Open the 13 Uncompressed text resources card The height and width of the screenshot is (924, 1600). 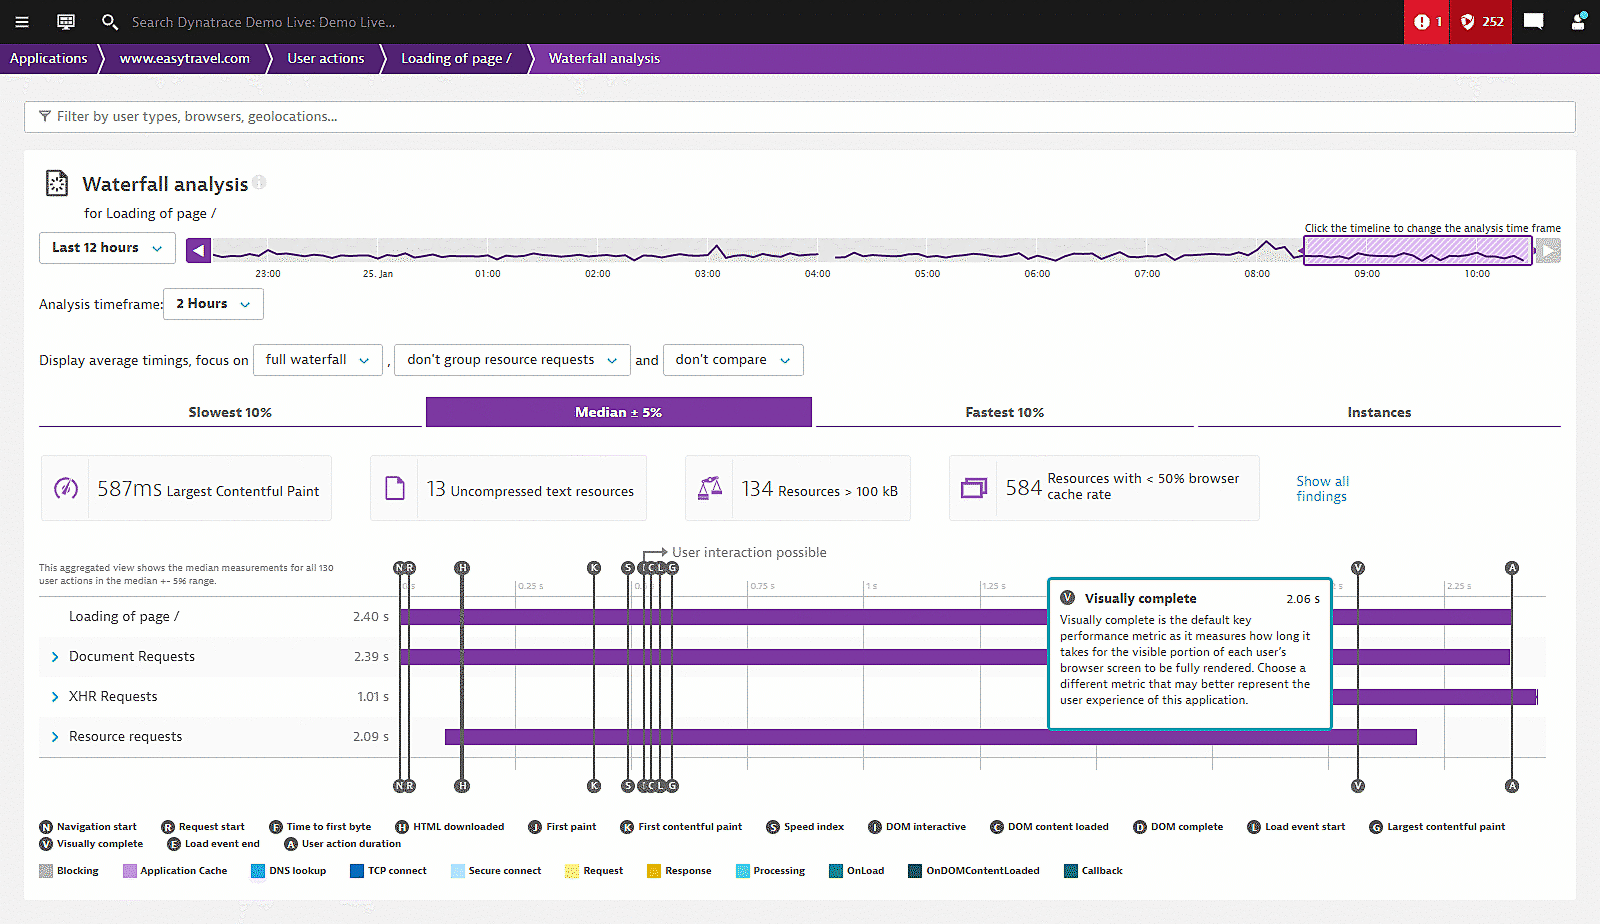pyautogui.click(x=508, y=488)
